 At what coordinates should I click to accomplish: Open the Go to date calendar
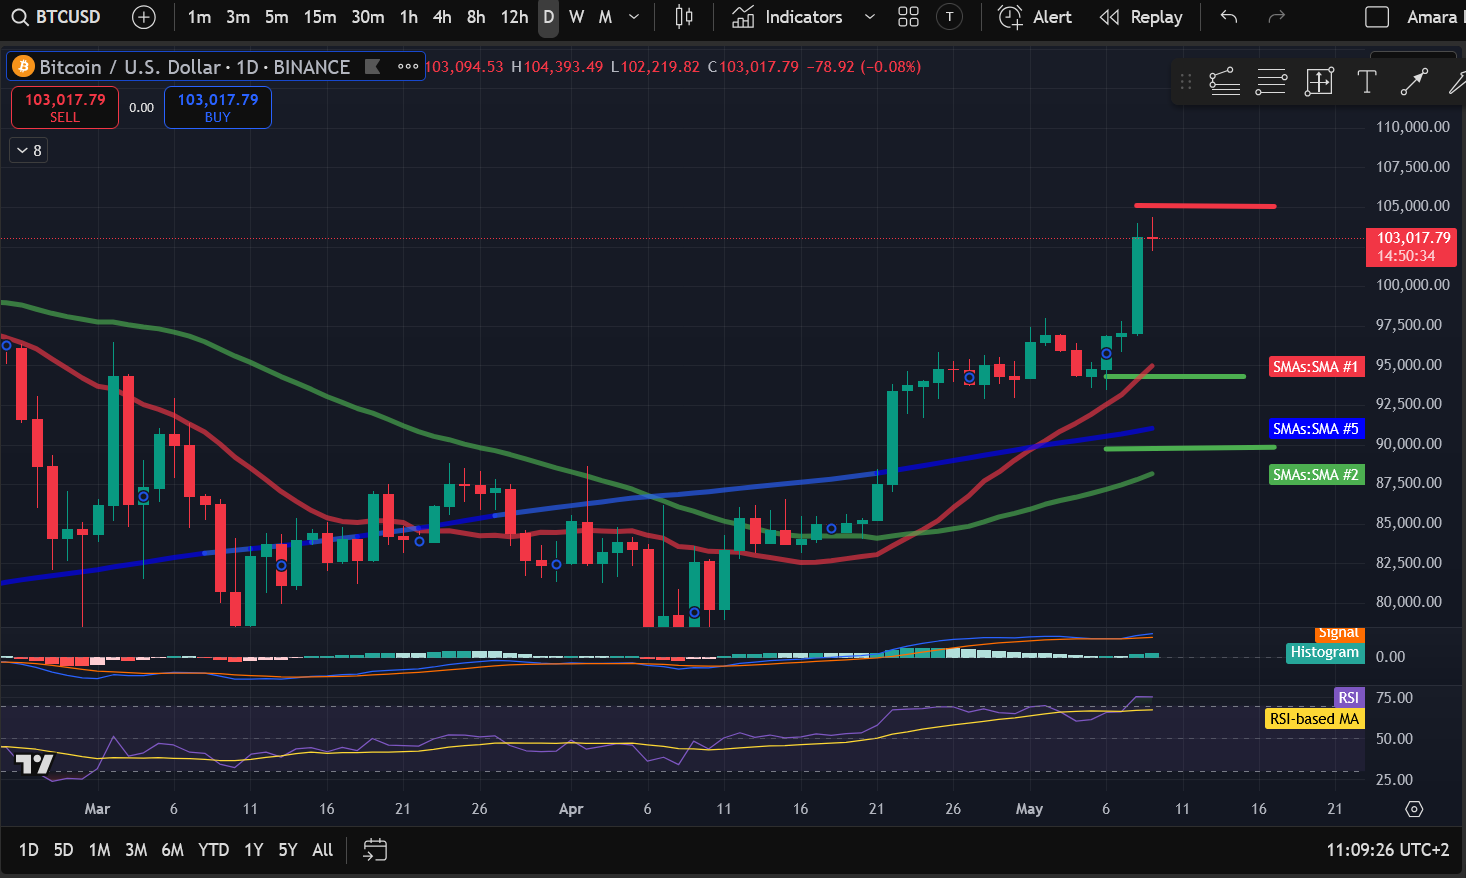point(375,850)
